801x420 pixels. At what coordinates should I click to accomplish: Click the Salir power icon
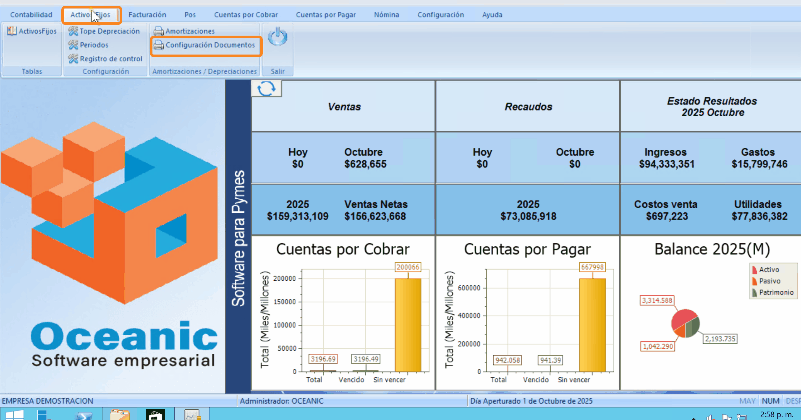point(277,38)
